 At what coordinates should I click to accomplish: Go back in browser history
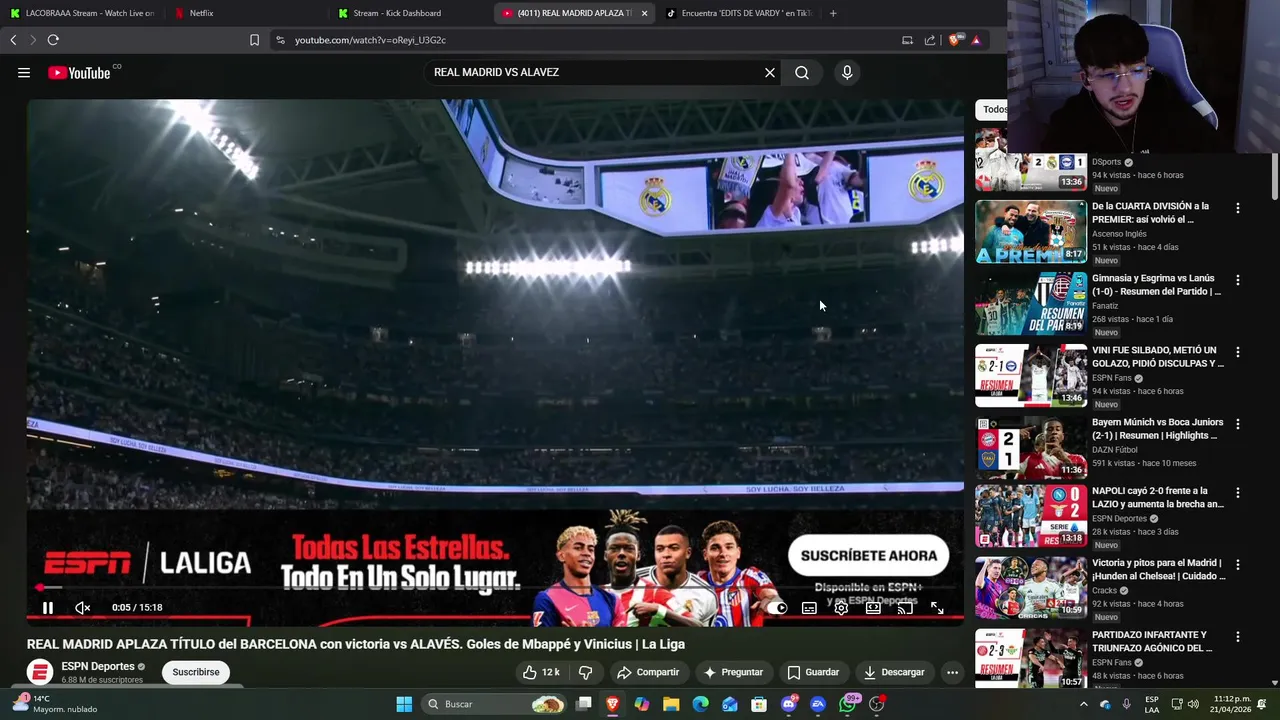(13, 40)
